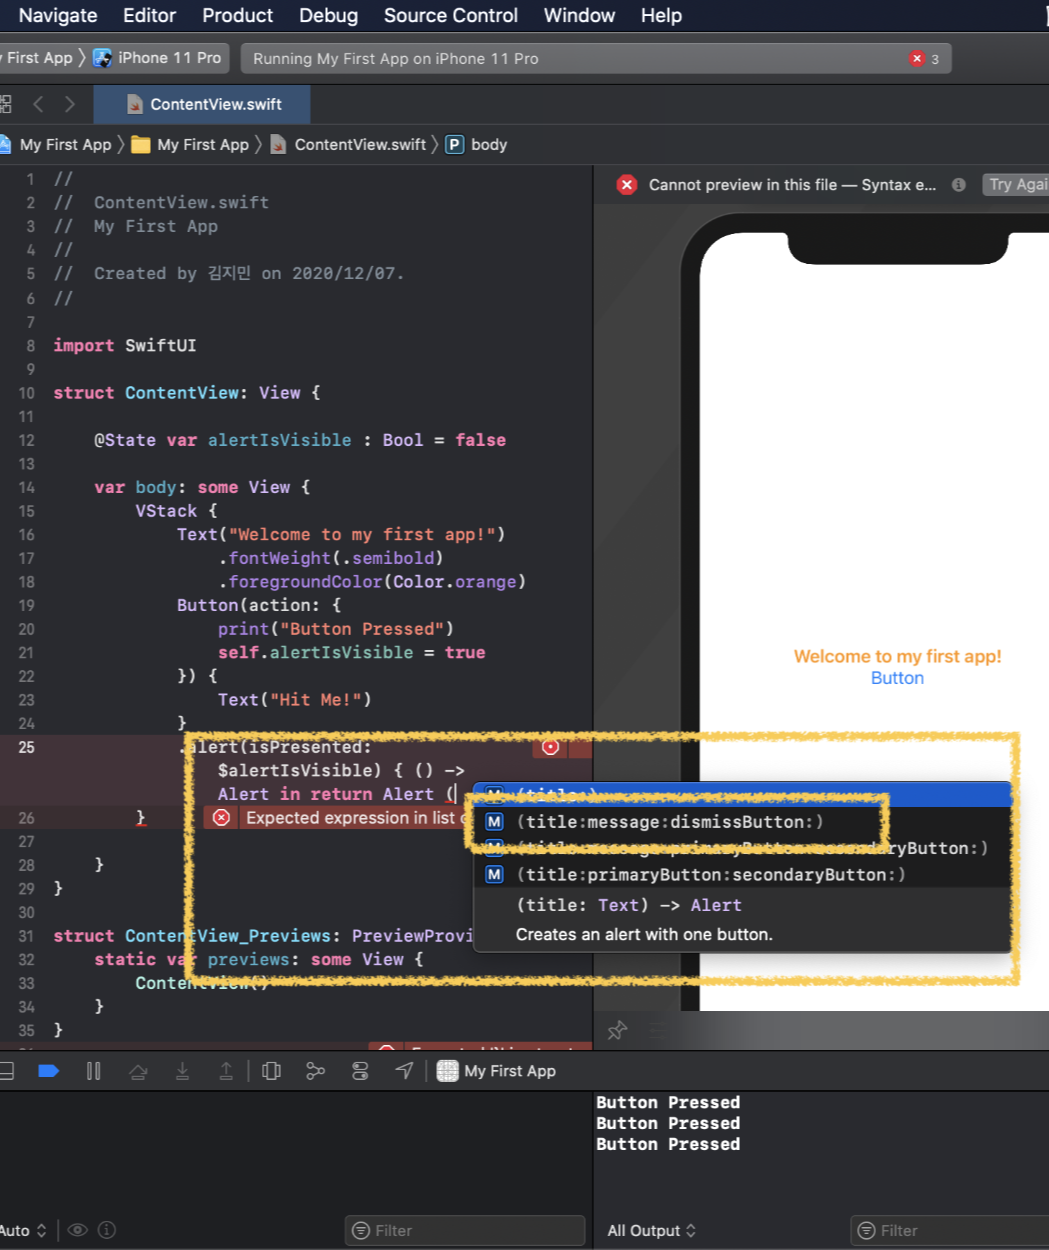This screenshot has width=1049, height=1250.
Task: Click the Running My First App status field
Action: point(596,59)
